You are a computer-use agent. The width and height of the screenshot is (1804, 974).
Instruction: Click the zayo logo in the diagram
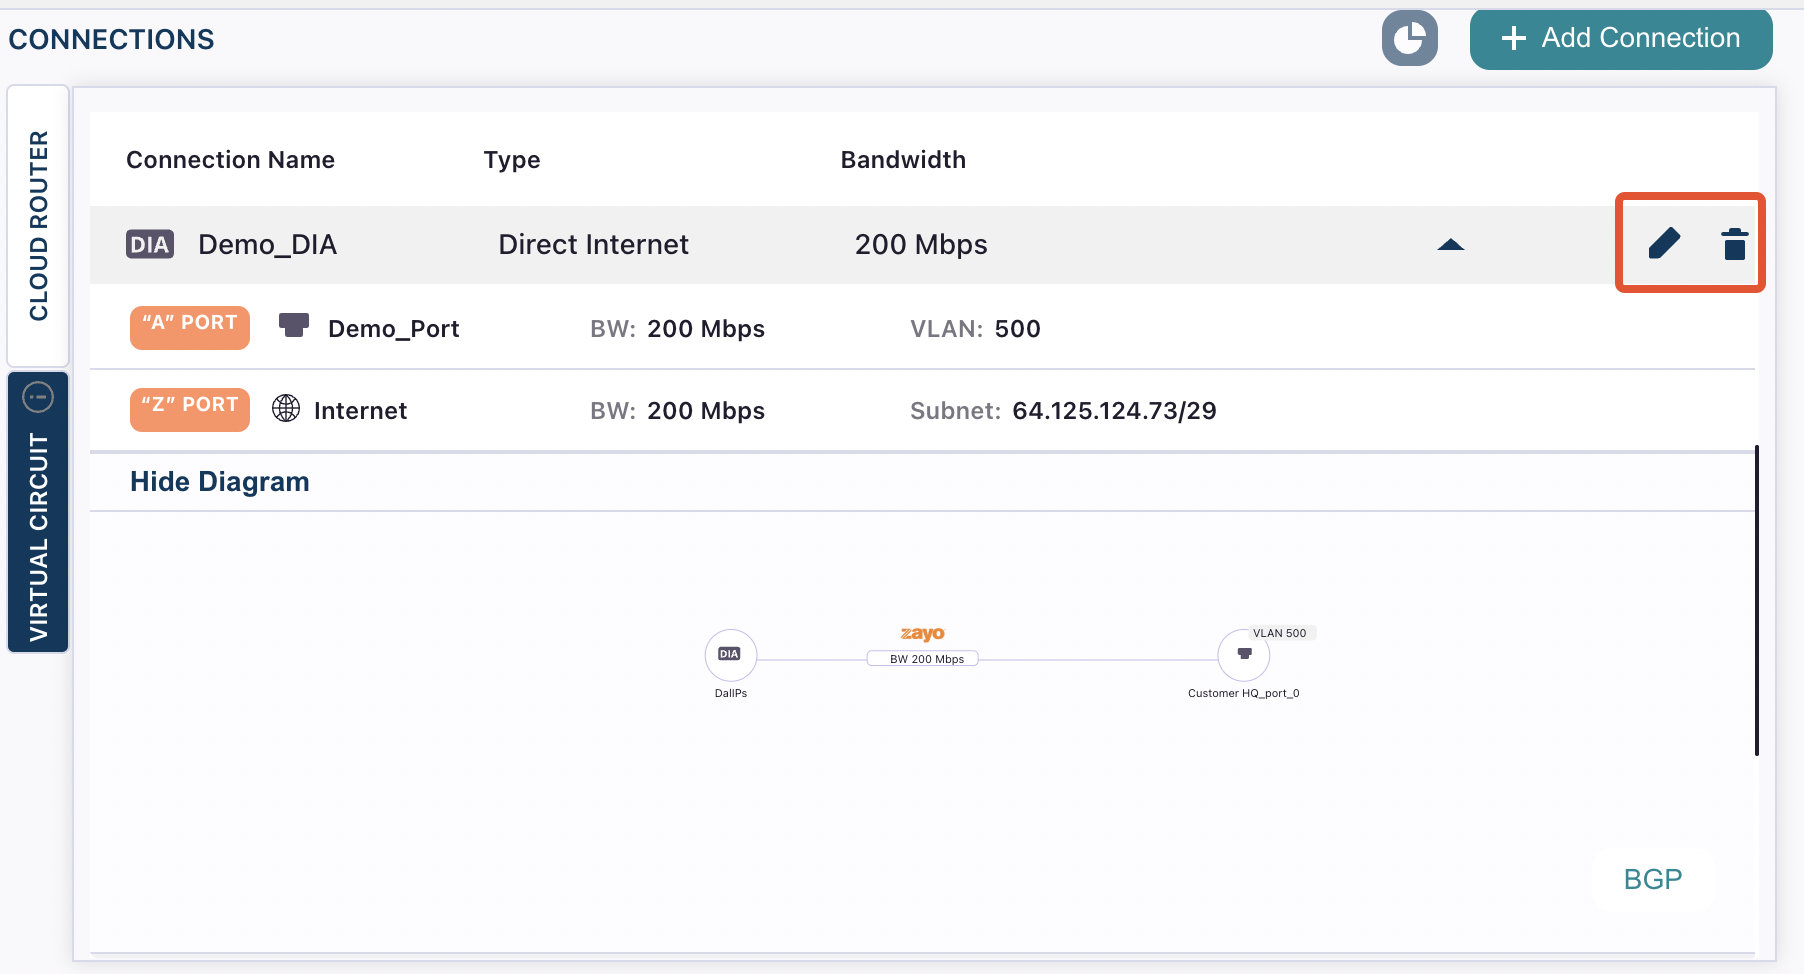coord(922,634)
